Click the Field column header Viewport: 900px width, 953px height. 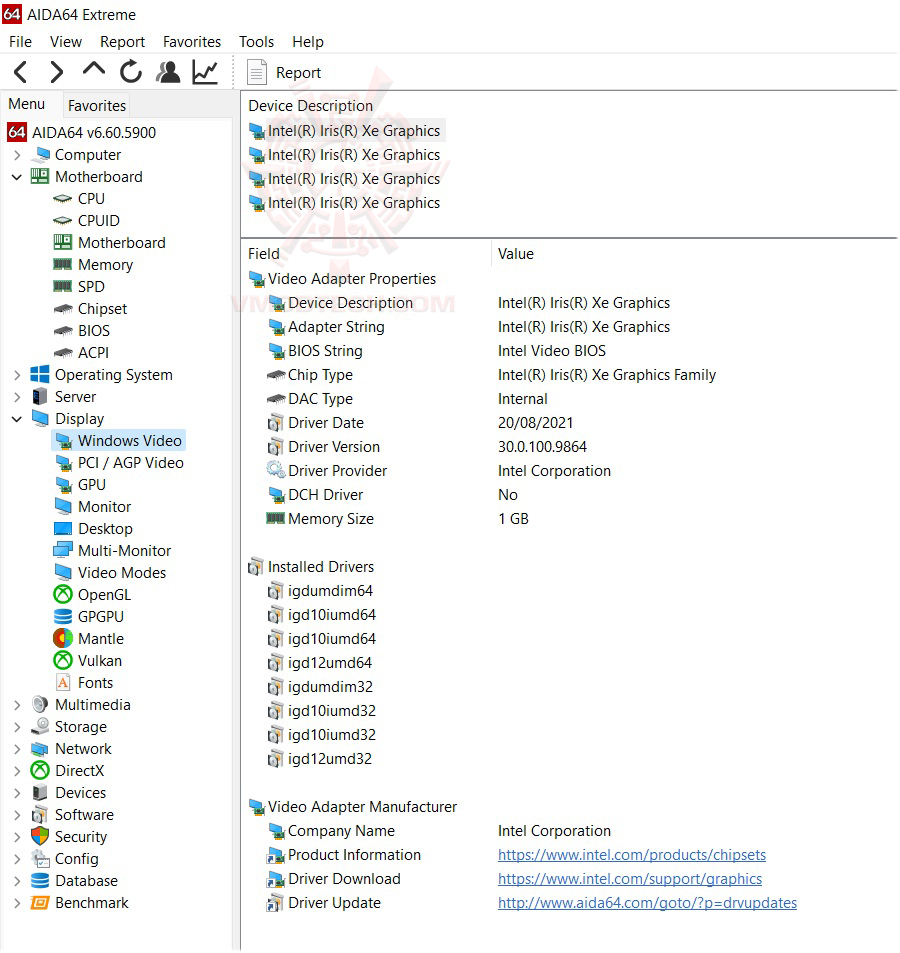264,253
